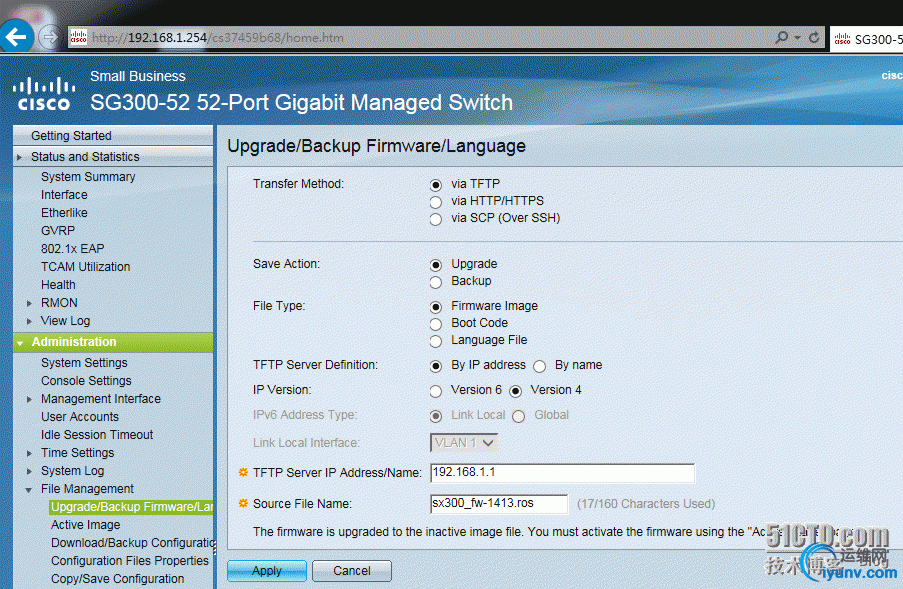Open Download/Backup Configuration page
This screenshot has height=589, width=903.
(132, 542)
